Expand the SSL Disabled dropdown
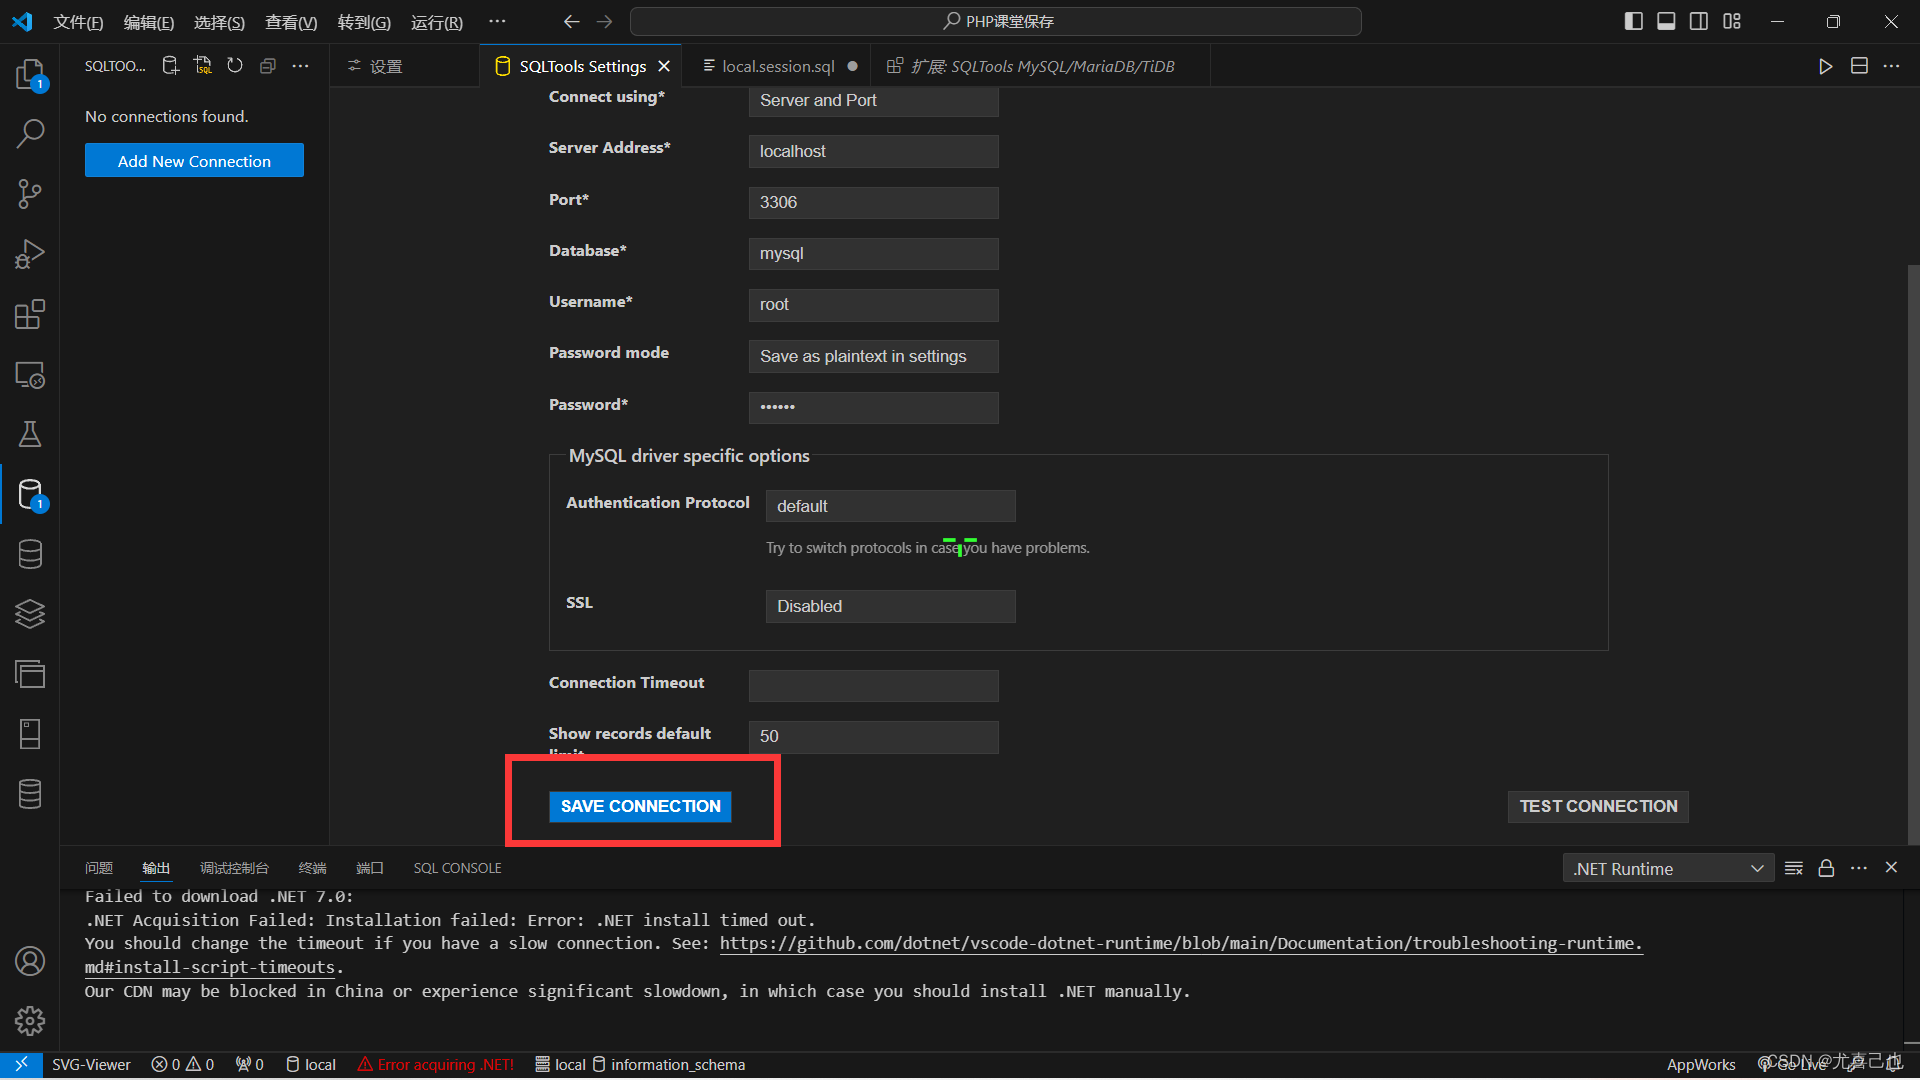Viewport: 1920px width, 1080px height. tap(890, 606)
